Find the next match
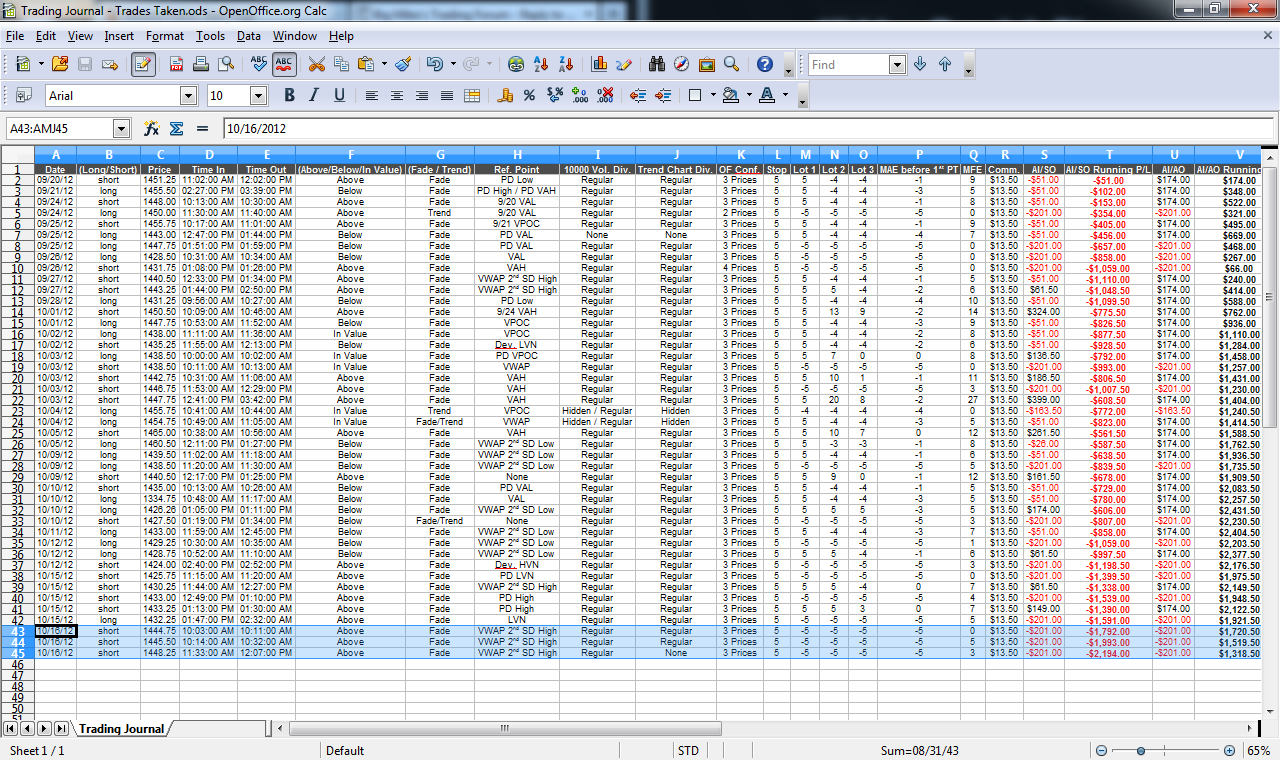Viewport: 1280px width, 760px height. [920, 65]
